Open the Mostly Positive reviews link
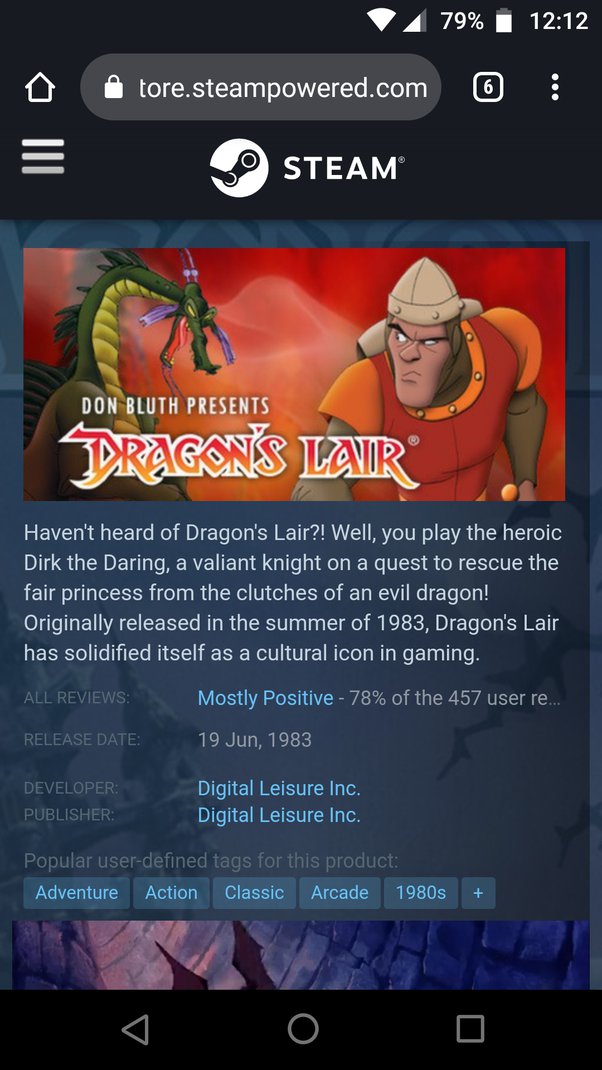602x1070 pixels. pos(266,698)
